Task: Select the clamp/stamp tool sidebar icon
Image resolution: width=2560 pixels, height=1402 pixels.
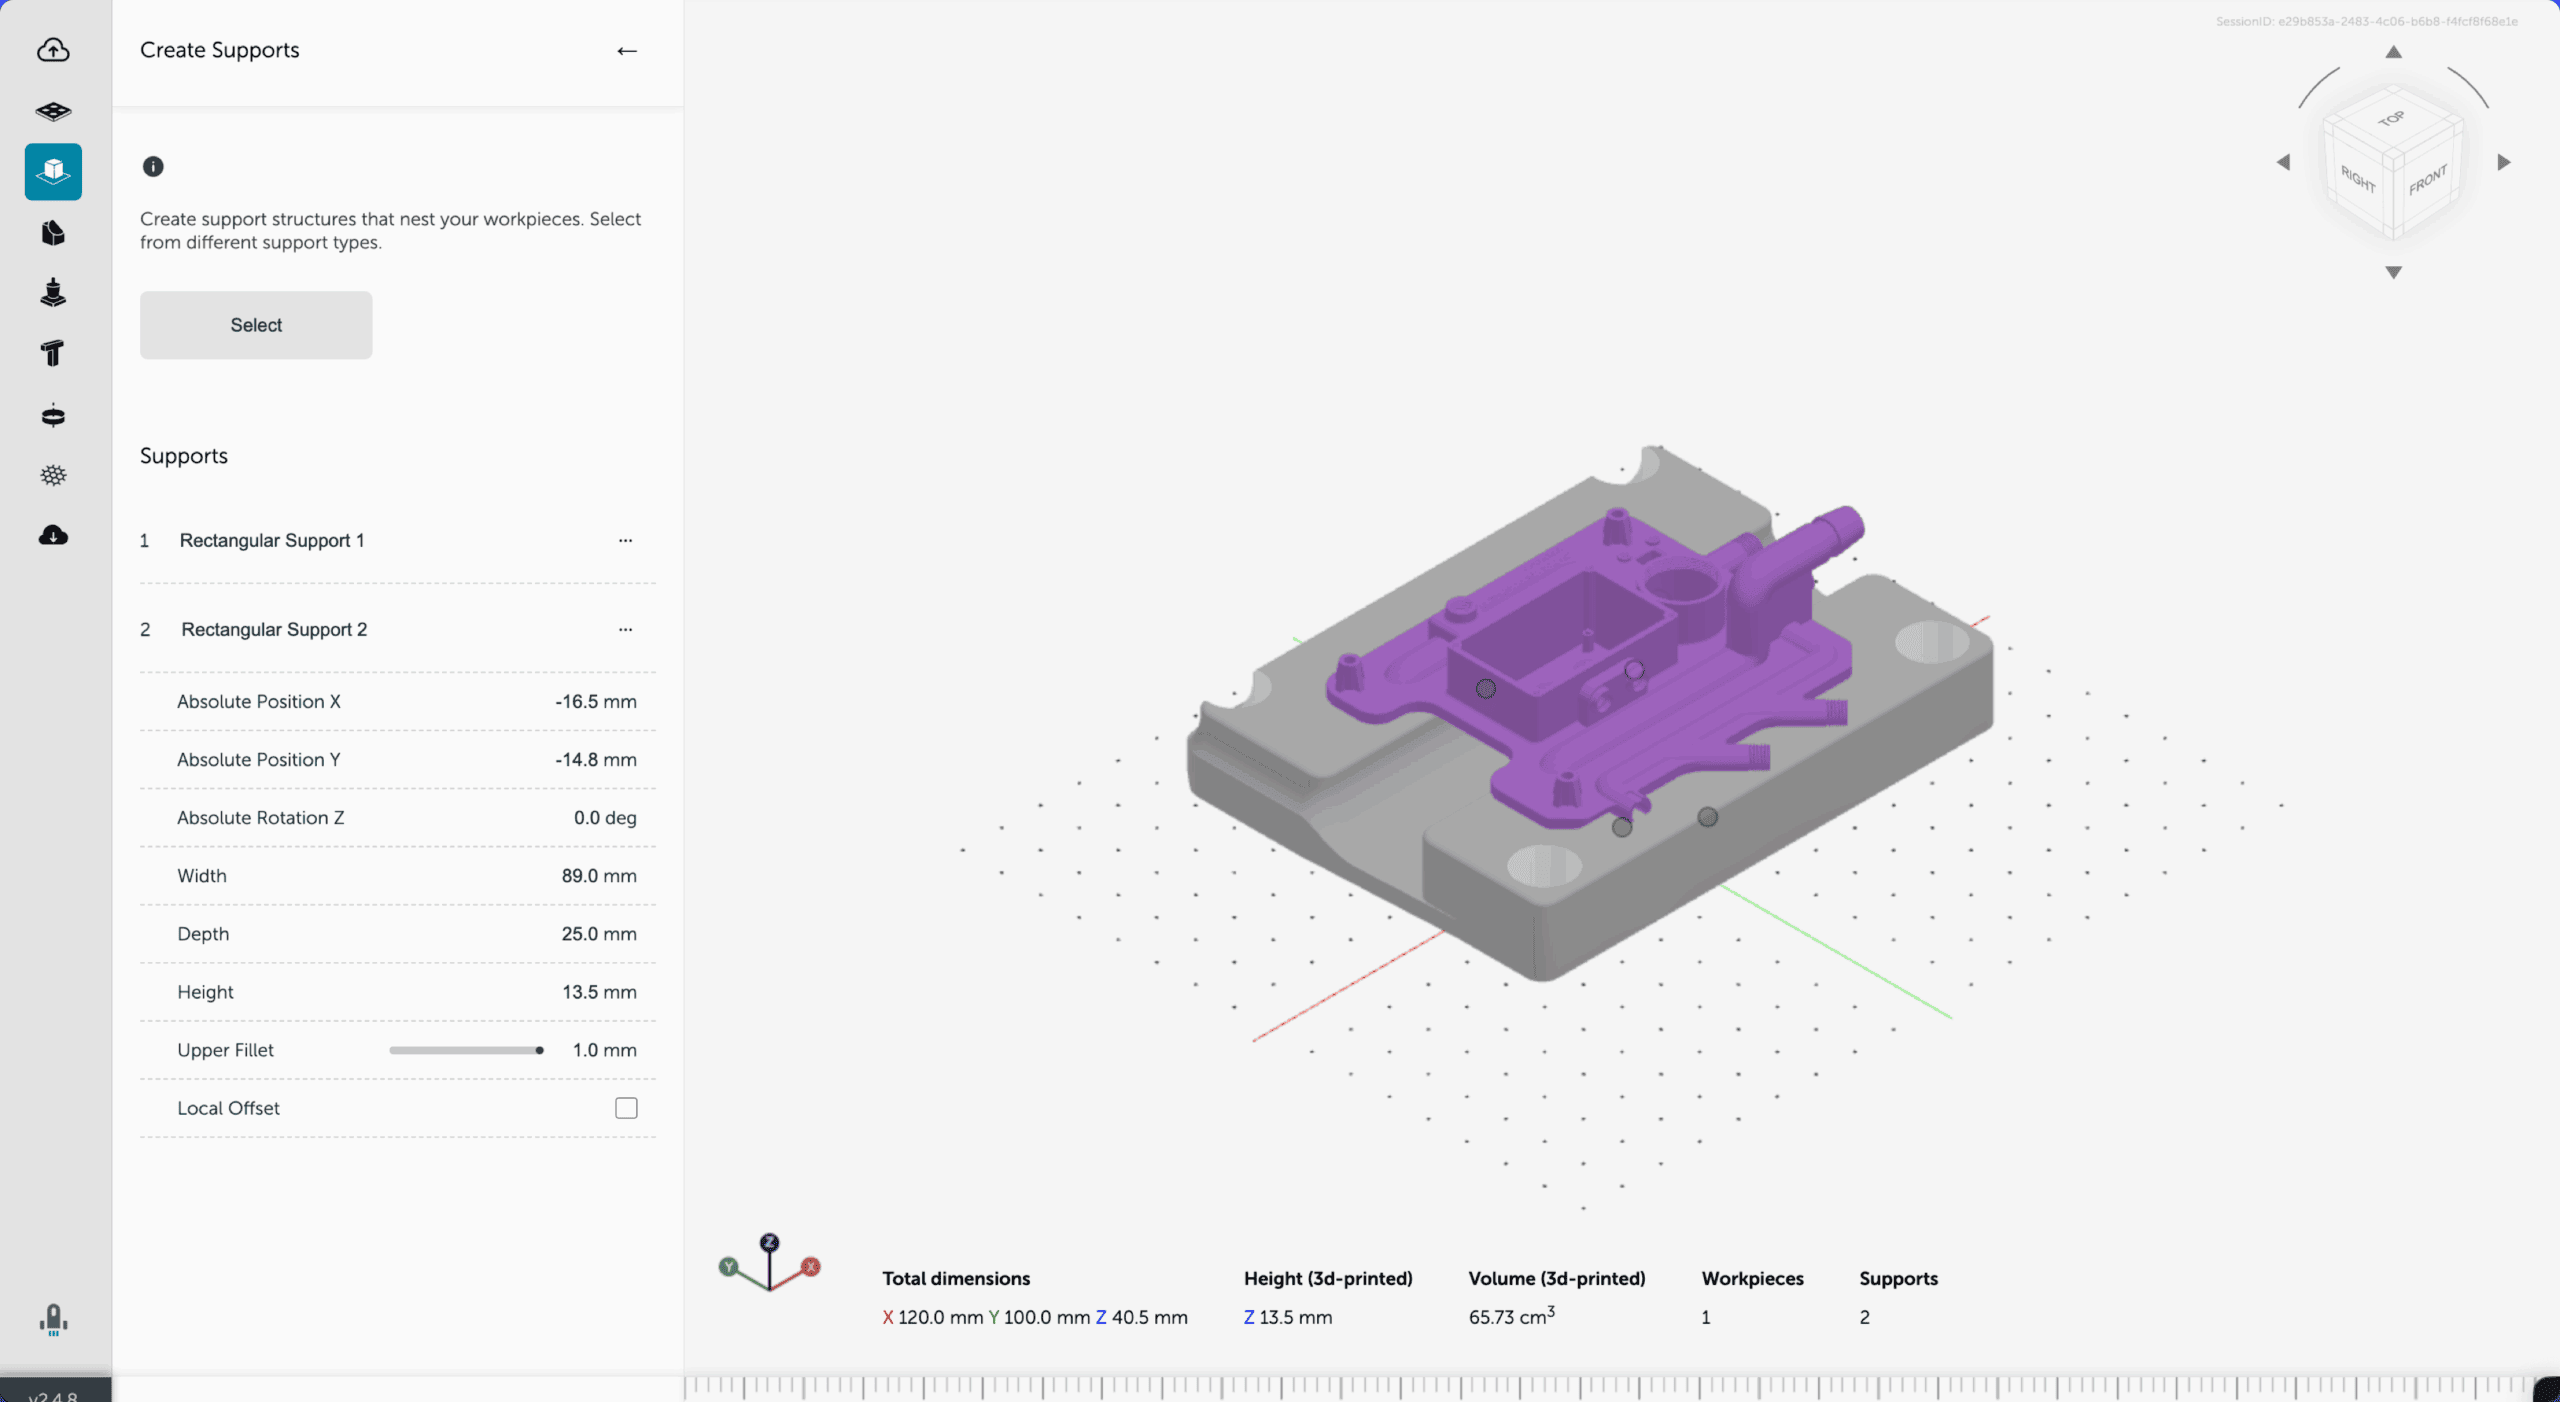Action: click(53, 293)
